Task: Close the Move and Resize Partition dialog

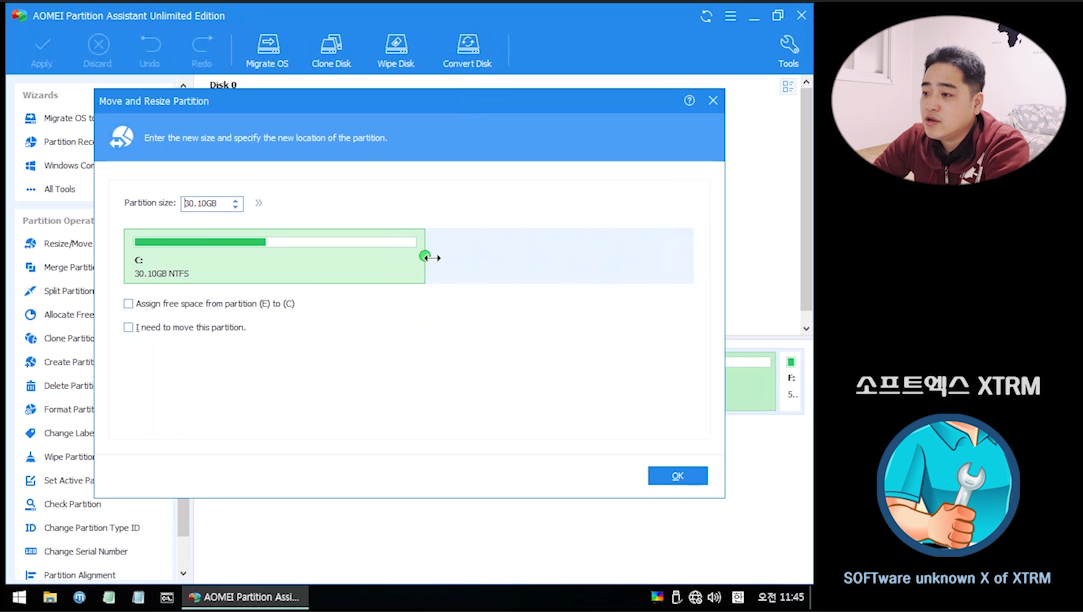Action: pyautogui.click(x=713, y=101)
